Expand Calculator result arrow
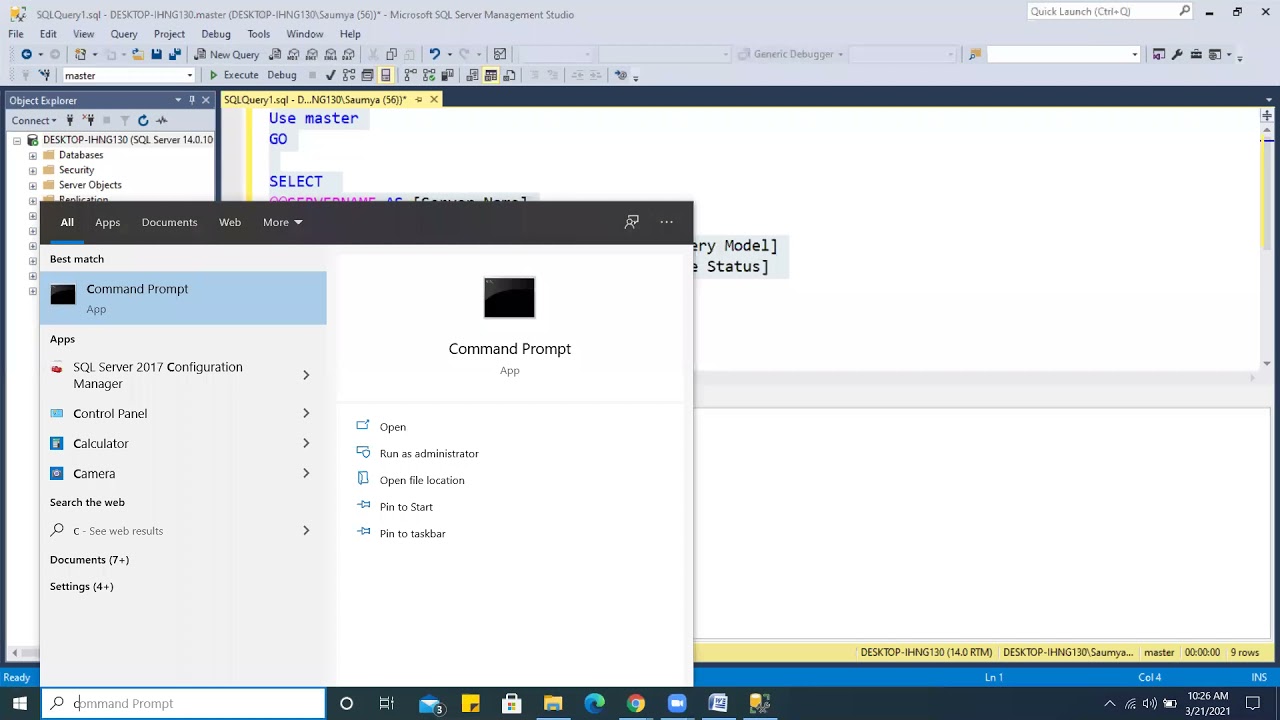This screenshot has height=720, width=1280. (x=306, y=443)
